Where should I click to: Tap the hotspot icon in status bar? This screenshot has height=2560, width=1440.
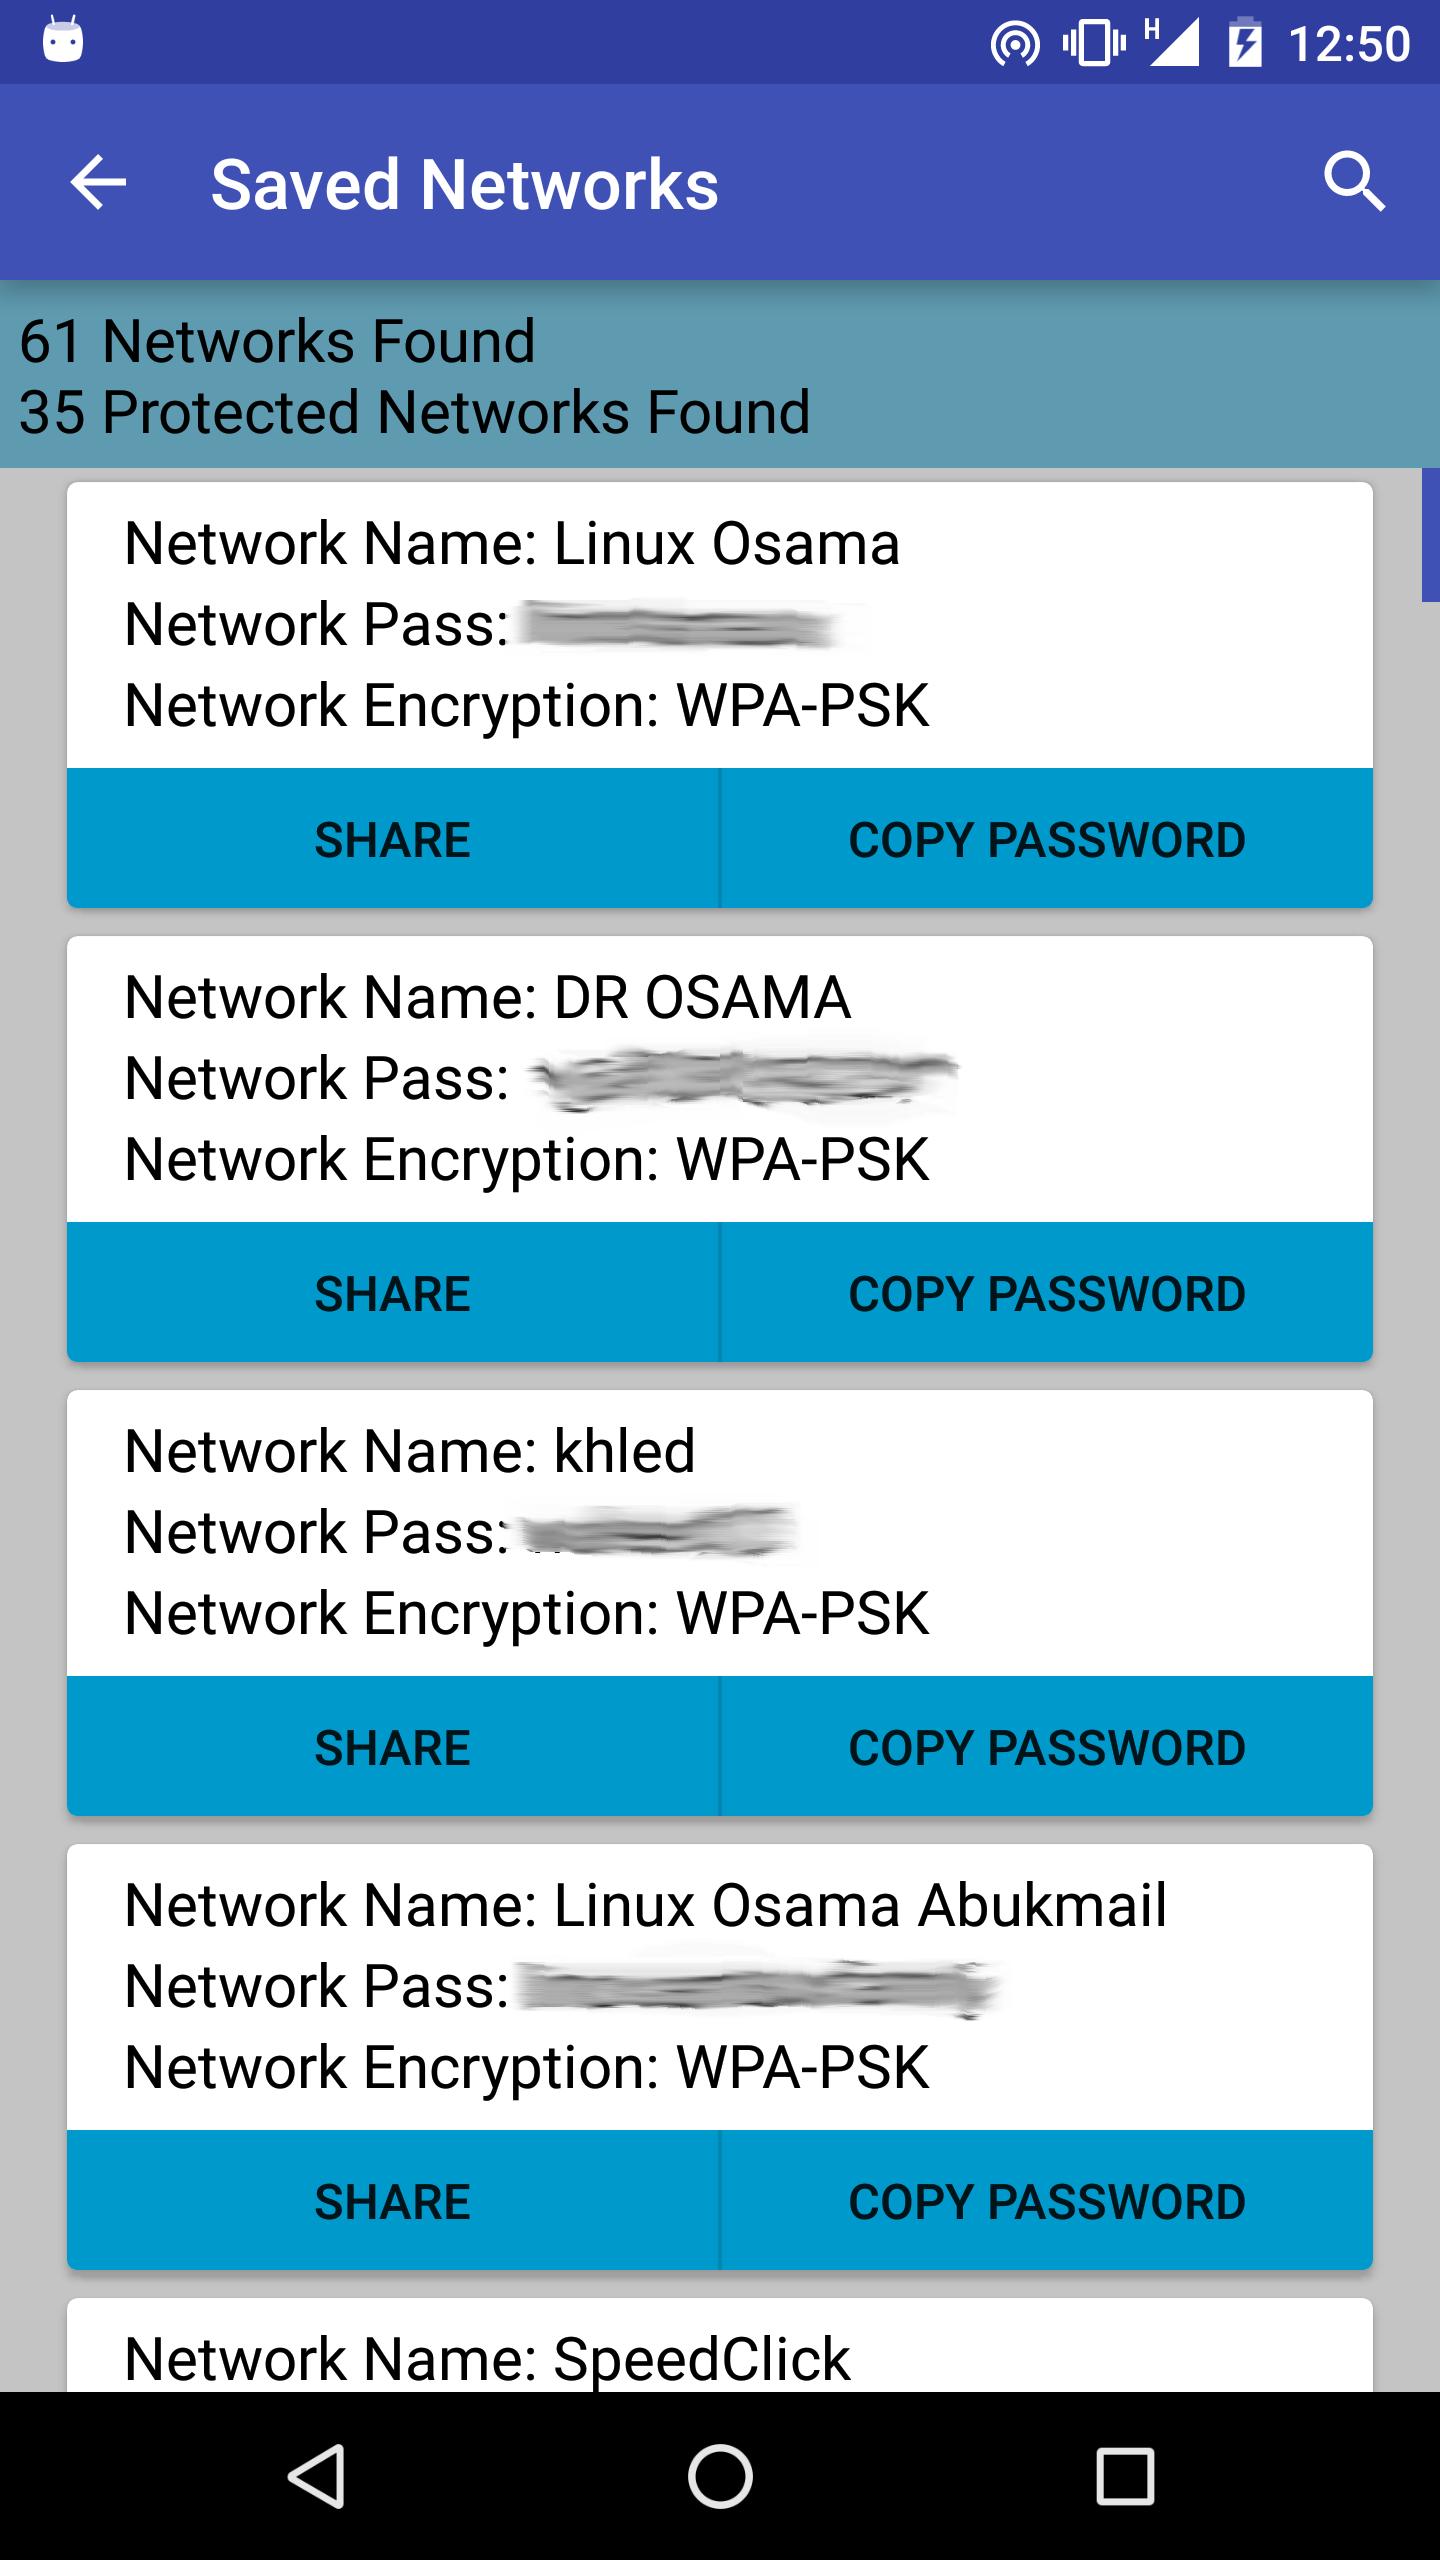tap(1014, 44)
